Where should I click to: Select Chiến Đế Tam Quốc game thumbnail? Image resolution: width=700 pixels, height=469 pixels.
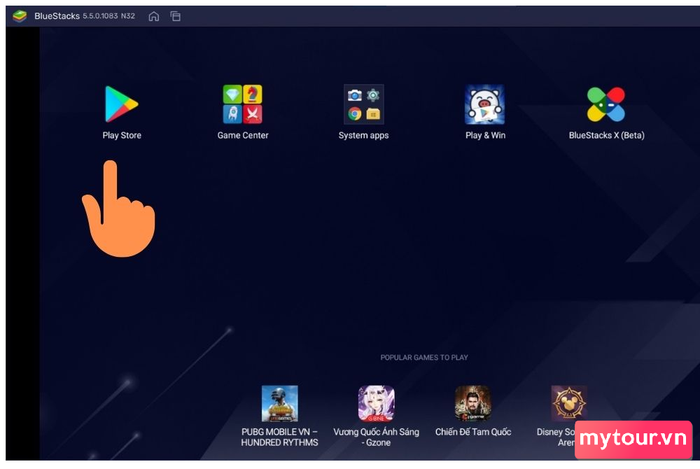pos(473,403)
